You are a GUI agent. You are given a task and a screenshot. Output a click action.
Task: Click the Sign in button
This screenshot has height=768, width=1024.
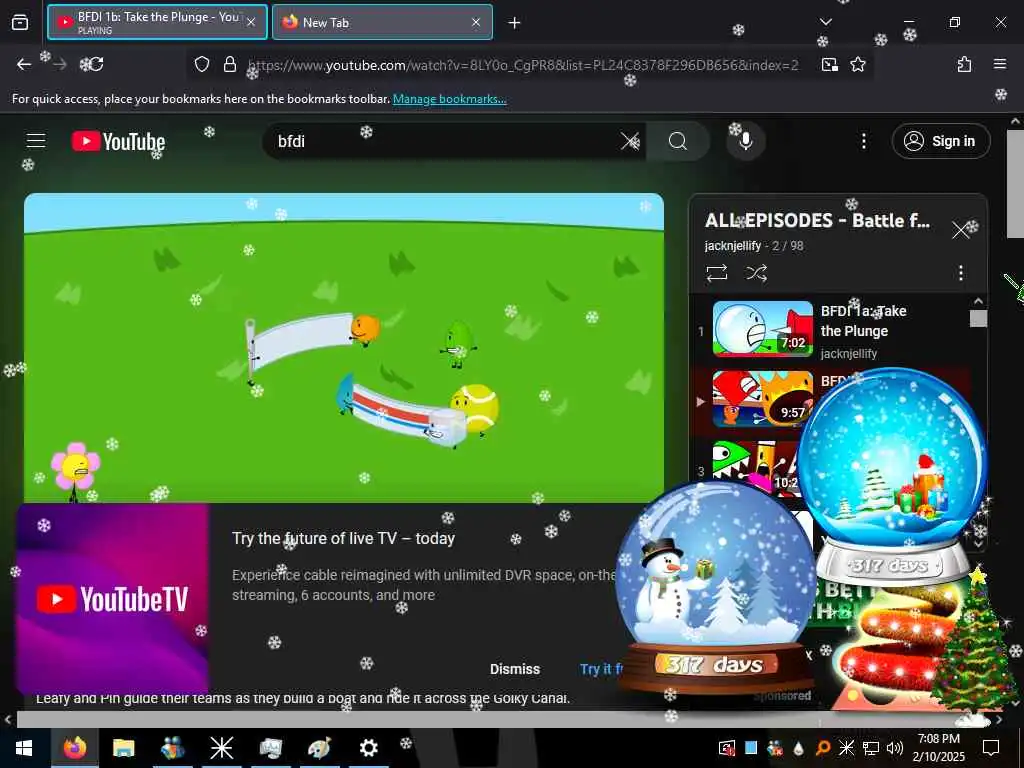tap(940, 141)
